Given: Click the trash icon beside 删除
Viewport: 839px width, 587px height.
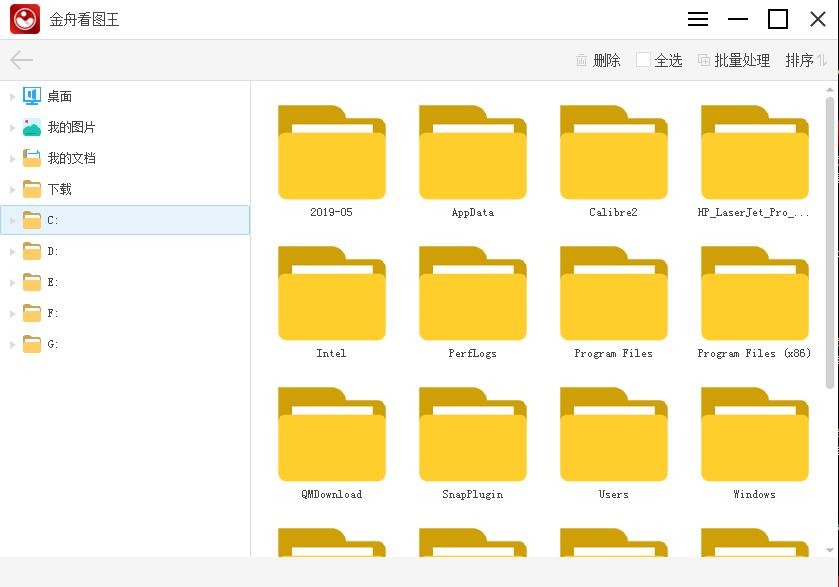Looking at the screenshot, I should click(x=581, y=60).
